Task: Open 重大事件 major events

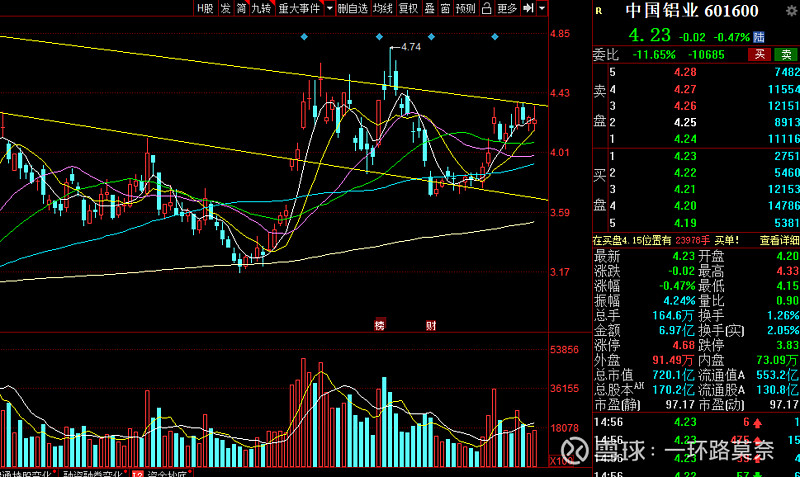Action: coord(299,8)
